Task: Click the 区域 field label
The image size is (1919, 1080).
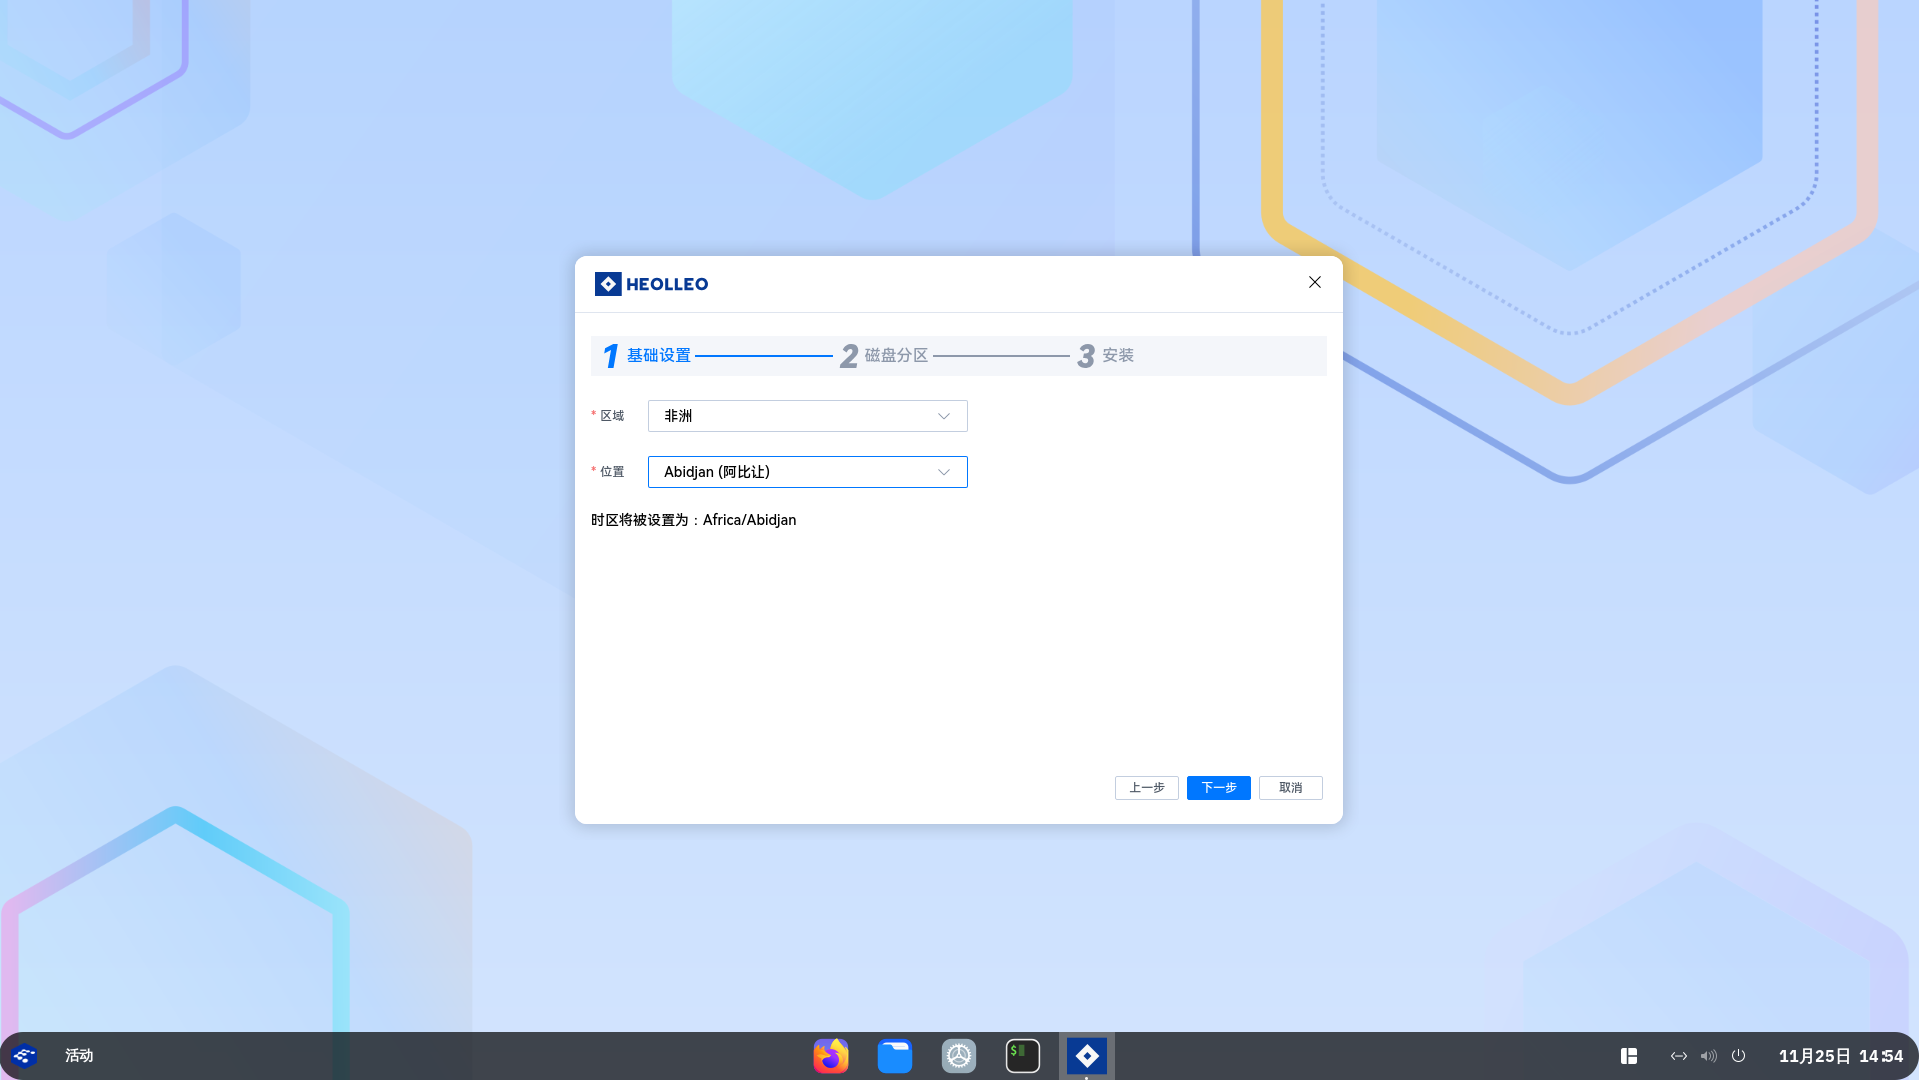Action: (x=611, y=416)
